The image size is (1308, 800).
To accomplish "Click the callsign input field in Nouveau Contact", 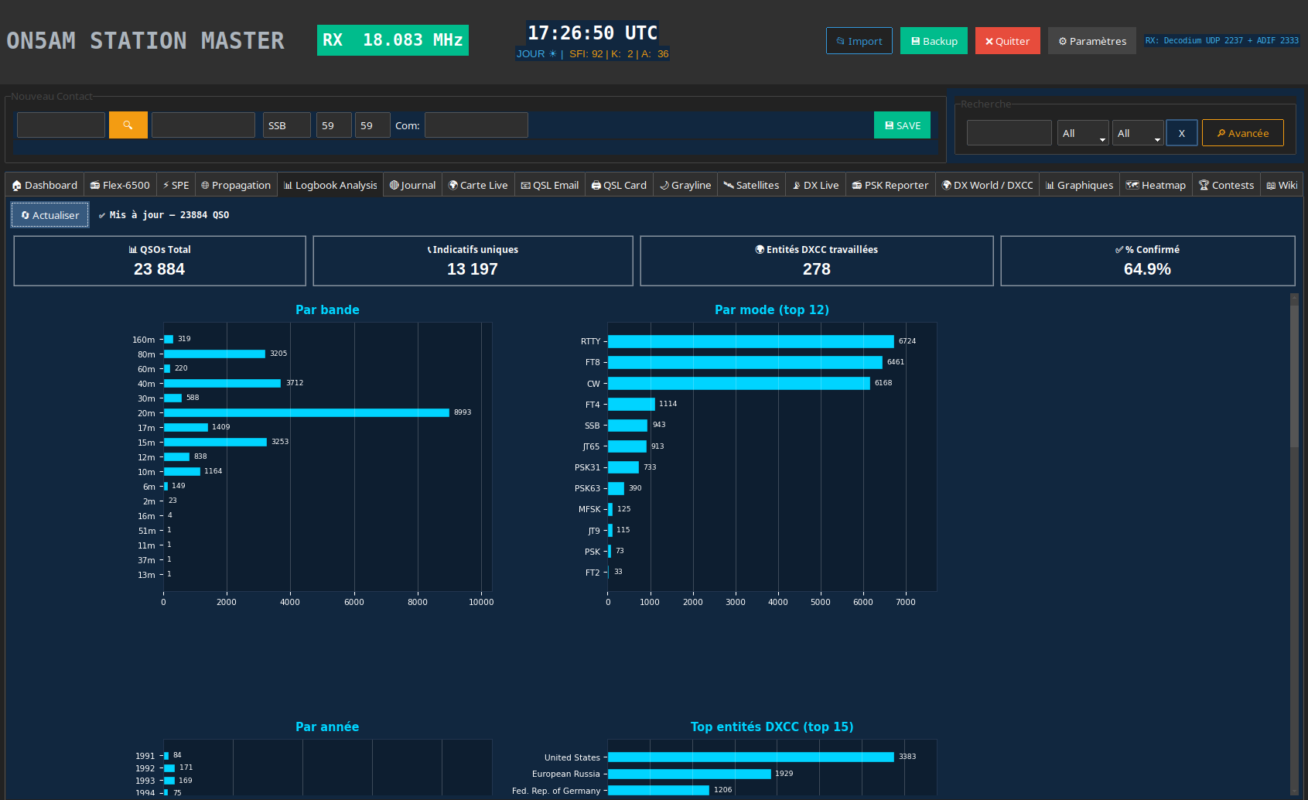I will point(61,125).
